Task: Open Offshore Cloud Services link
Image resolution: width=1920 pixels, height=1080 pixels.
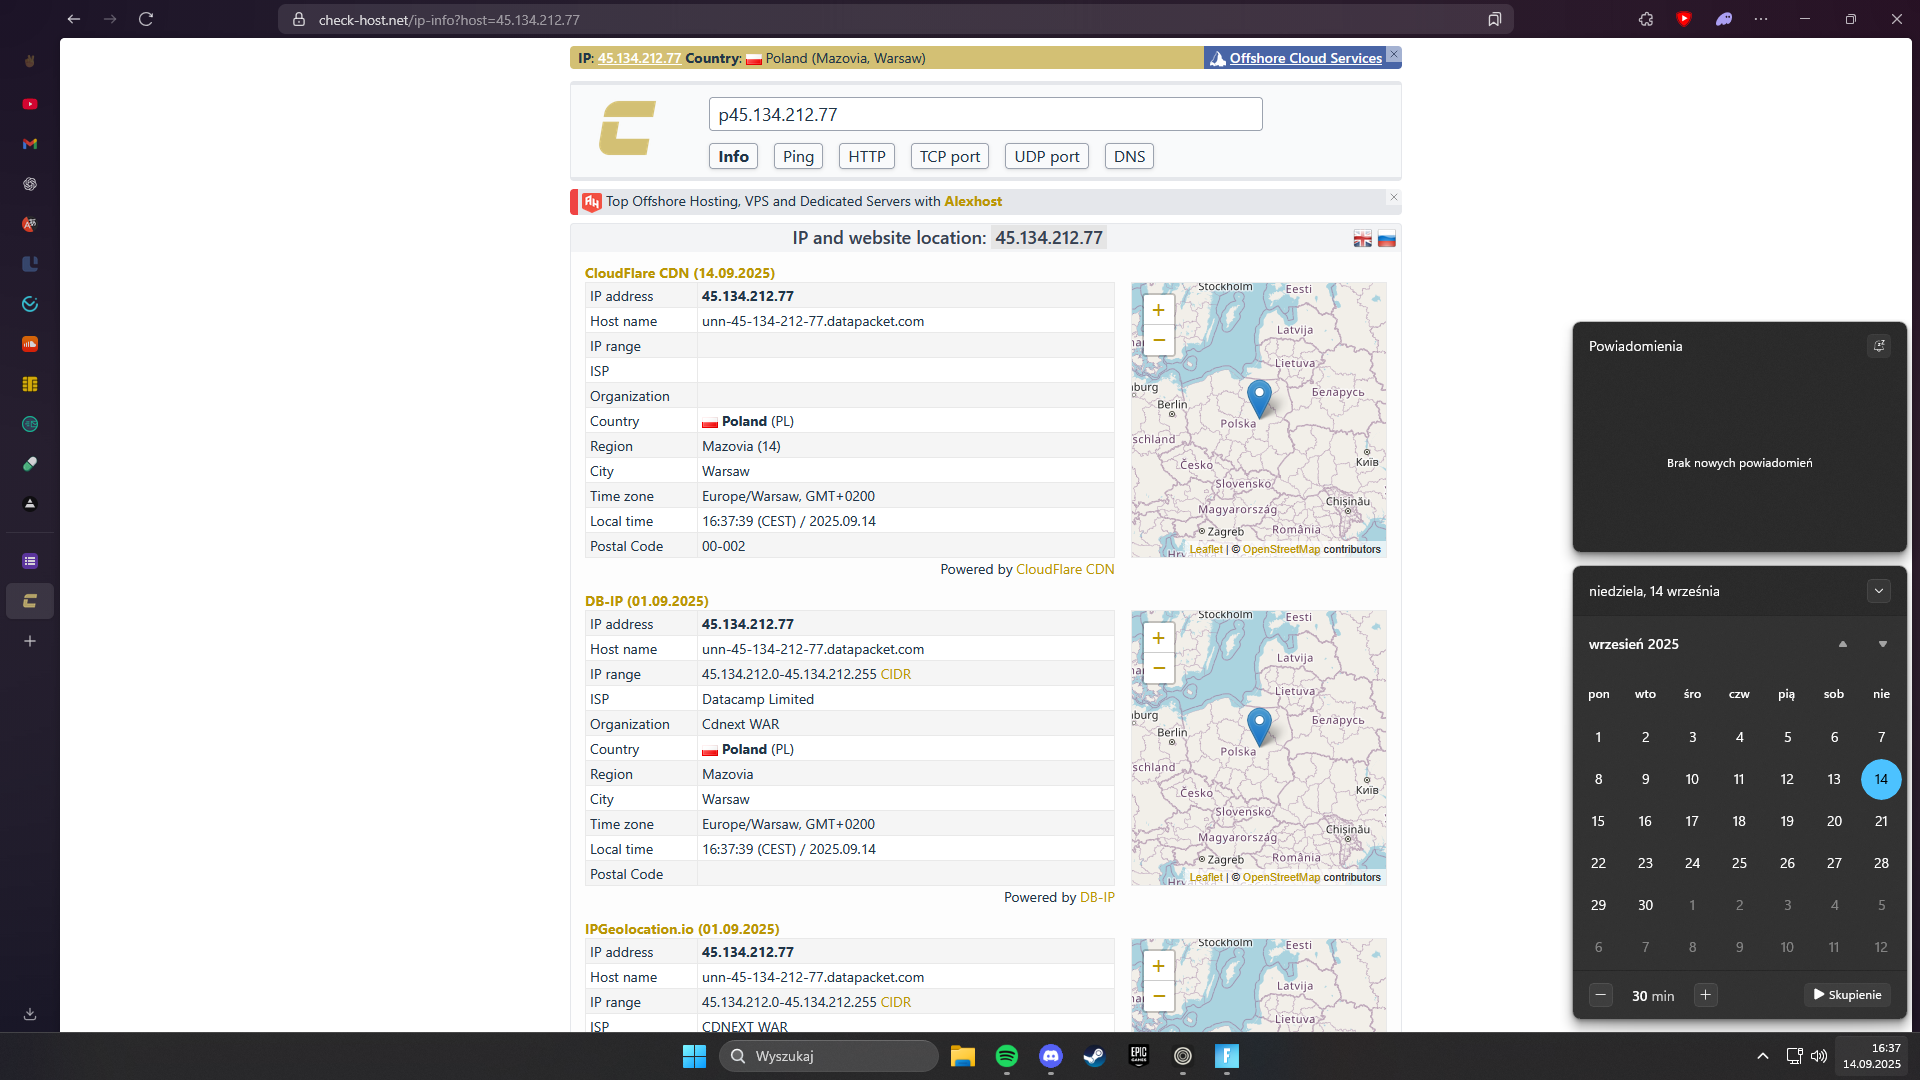Action: (1306, 58)
